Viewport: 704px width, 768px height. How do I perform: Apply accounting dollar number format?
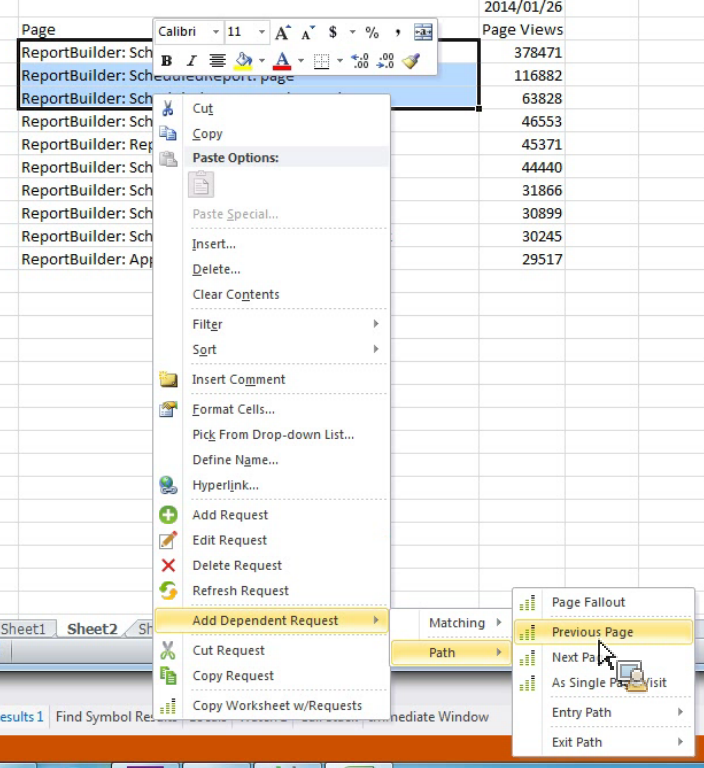point(333,32)
